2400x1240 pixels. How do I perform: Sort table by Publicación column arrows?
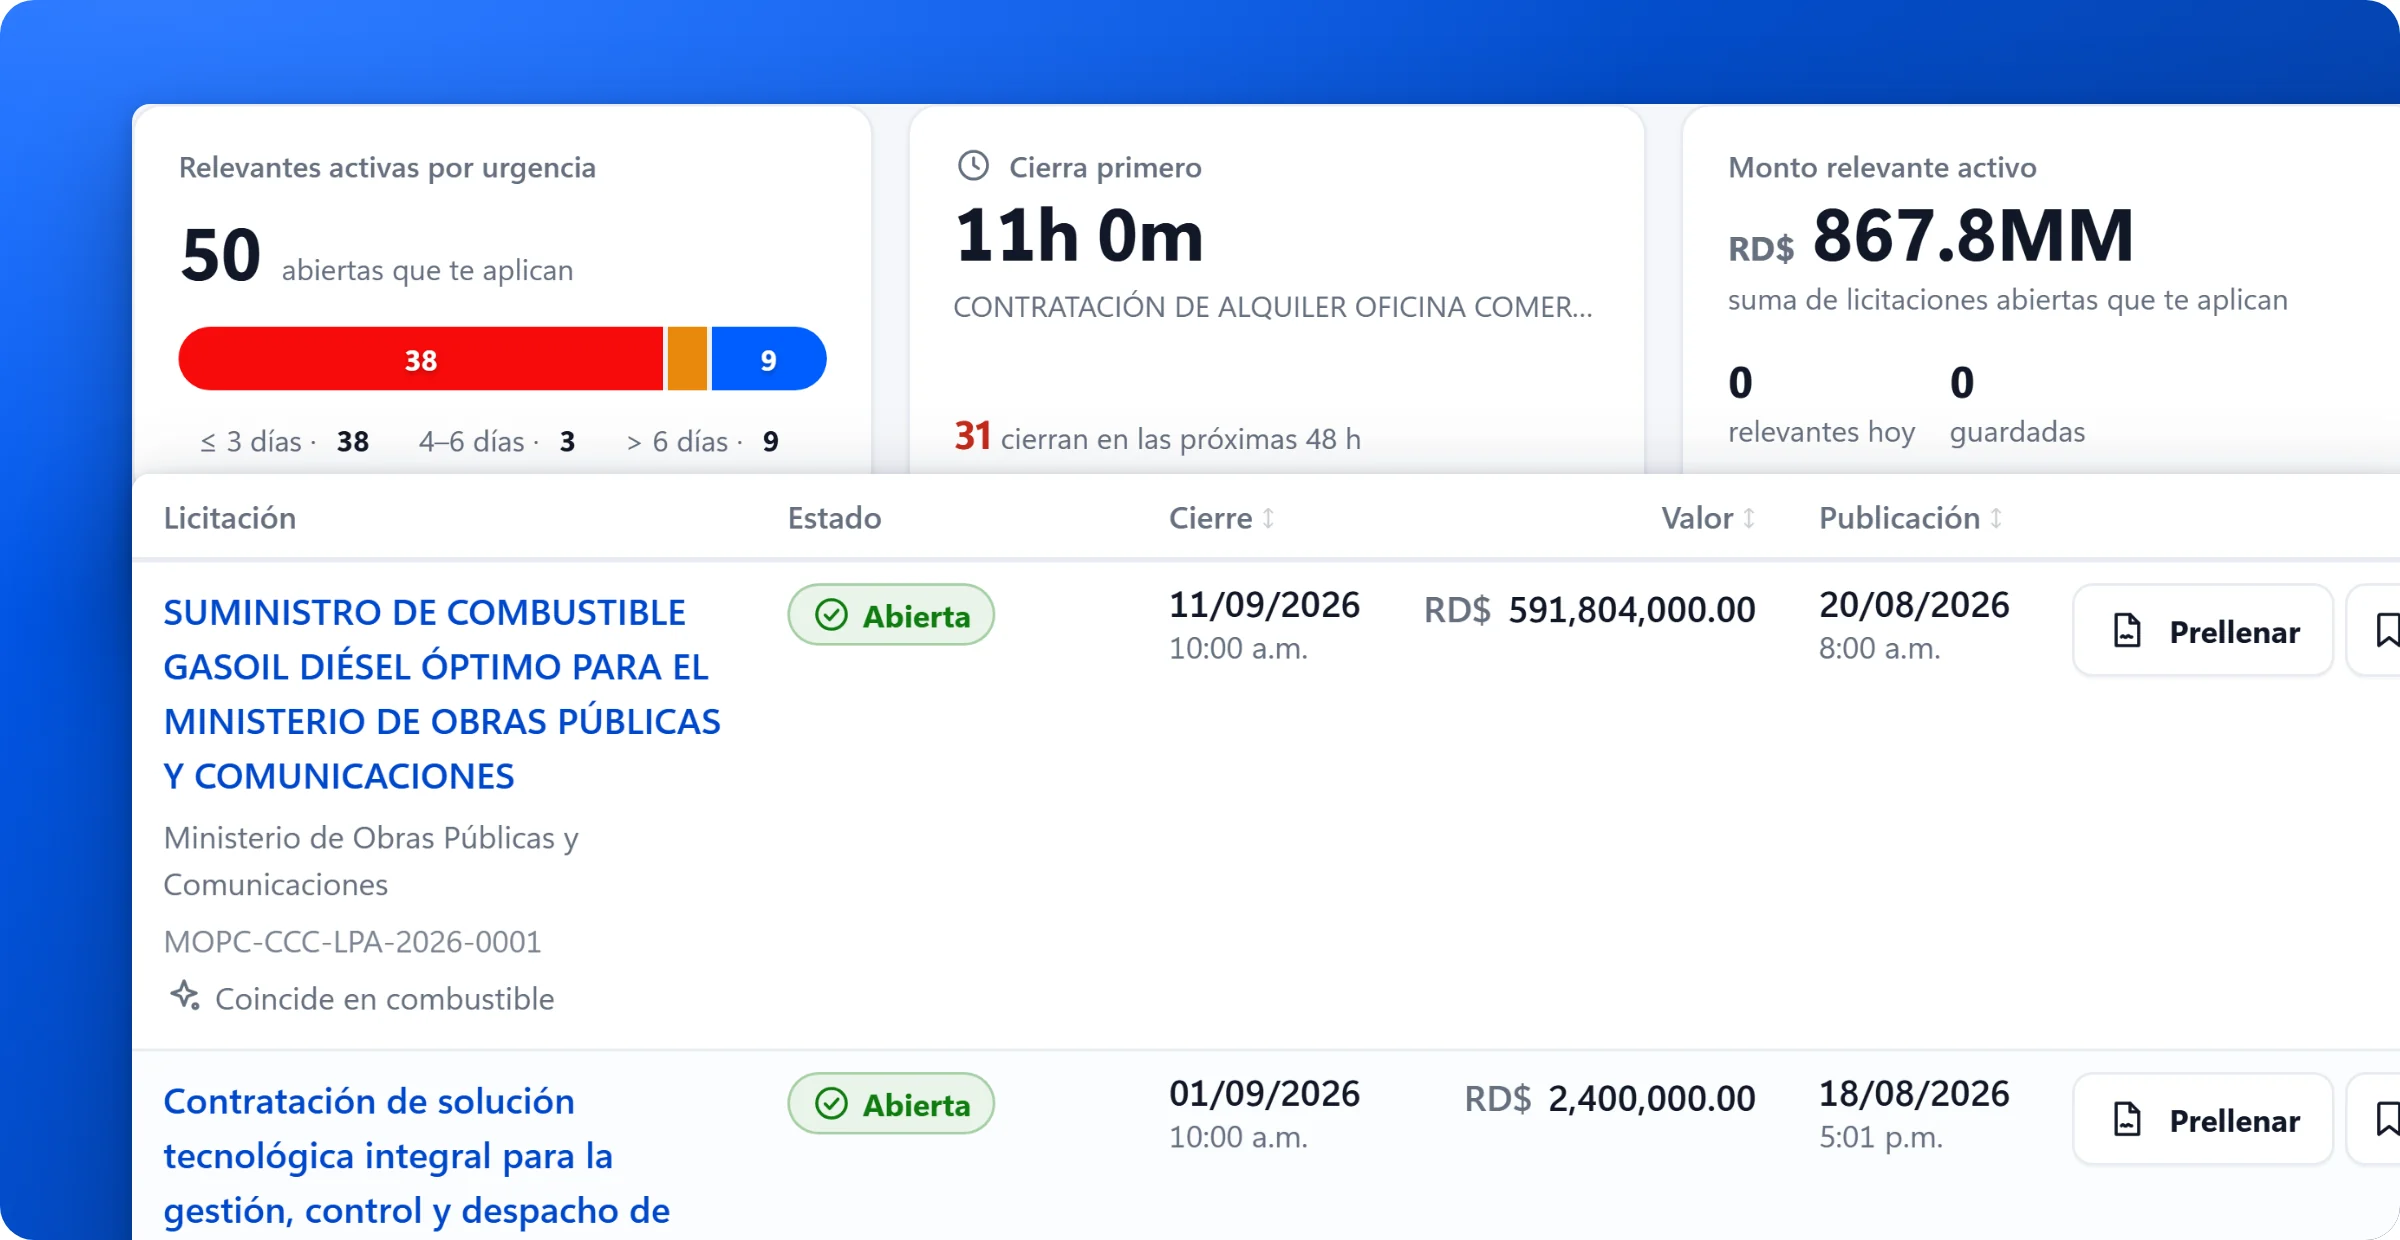pyautogui.click(x=1996, y=518)
